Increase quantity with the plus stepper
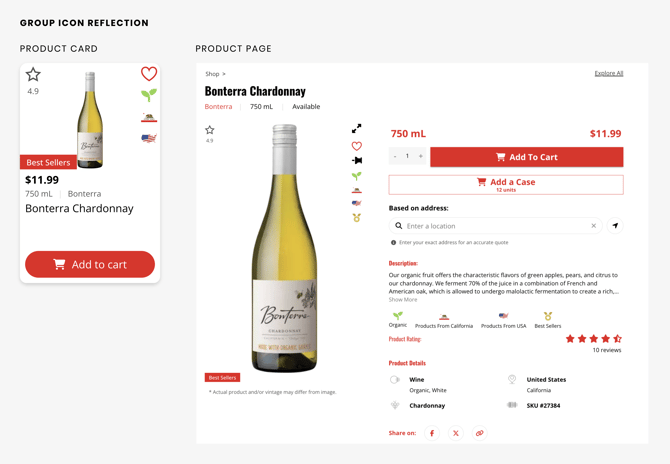Viewport: 670px width, 464px height. coord(421,157)
